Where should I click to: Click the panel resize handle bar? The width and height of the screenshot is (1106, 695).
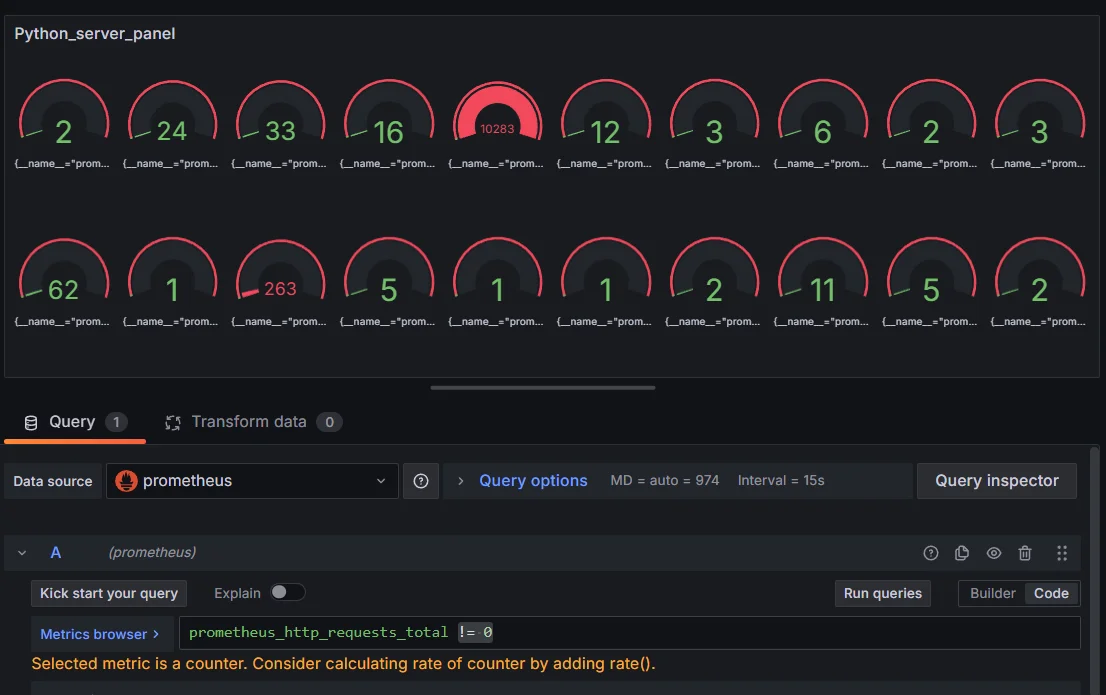(542, 387)
